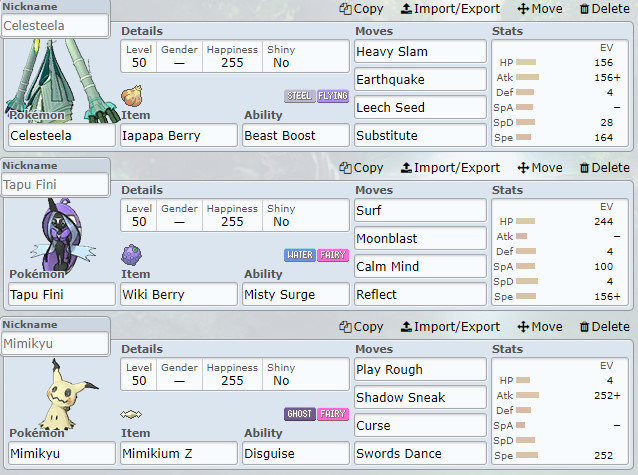Viewport: 638px width, 475px height.
Task: Click Celesteela's Flying type badge
Action: pos(333,96)
